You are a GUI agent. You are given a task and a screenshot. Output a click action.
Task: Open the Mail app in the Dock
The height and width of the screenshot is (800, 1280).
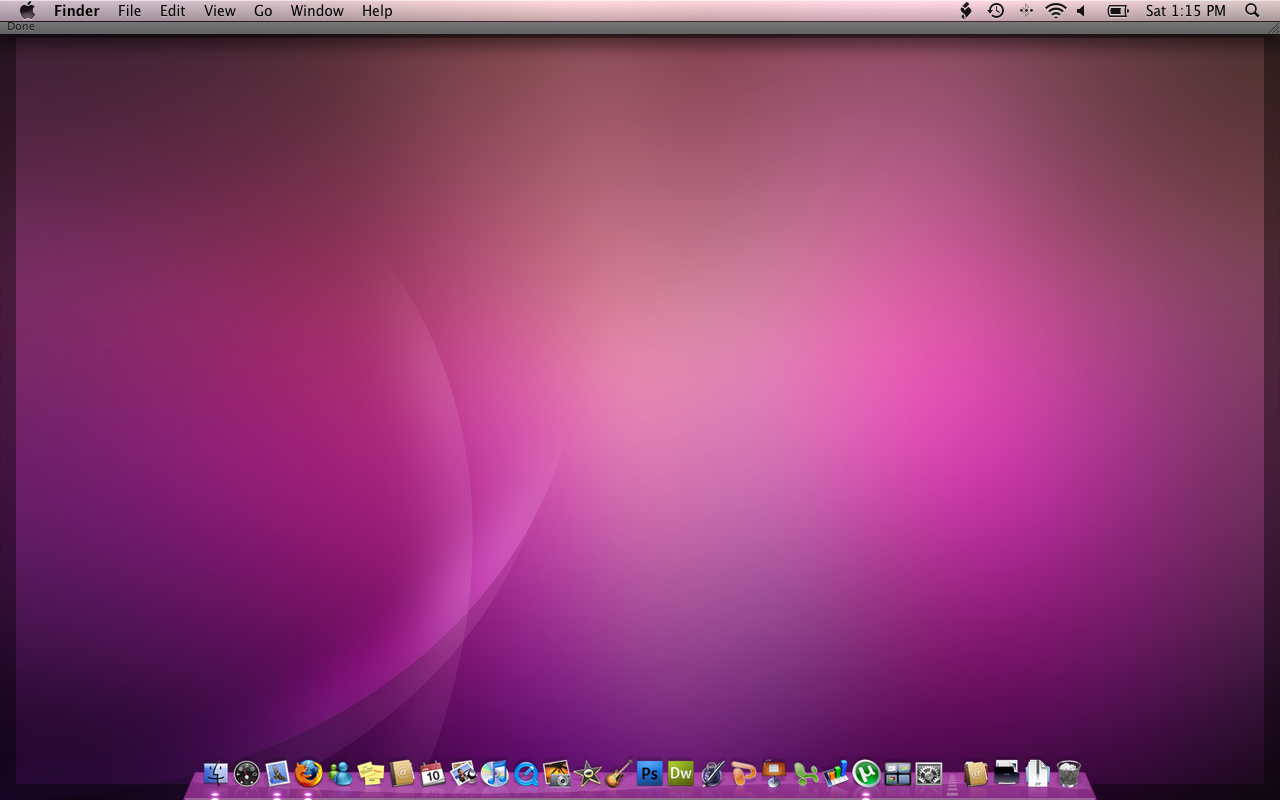tap(277, 773)
